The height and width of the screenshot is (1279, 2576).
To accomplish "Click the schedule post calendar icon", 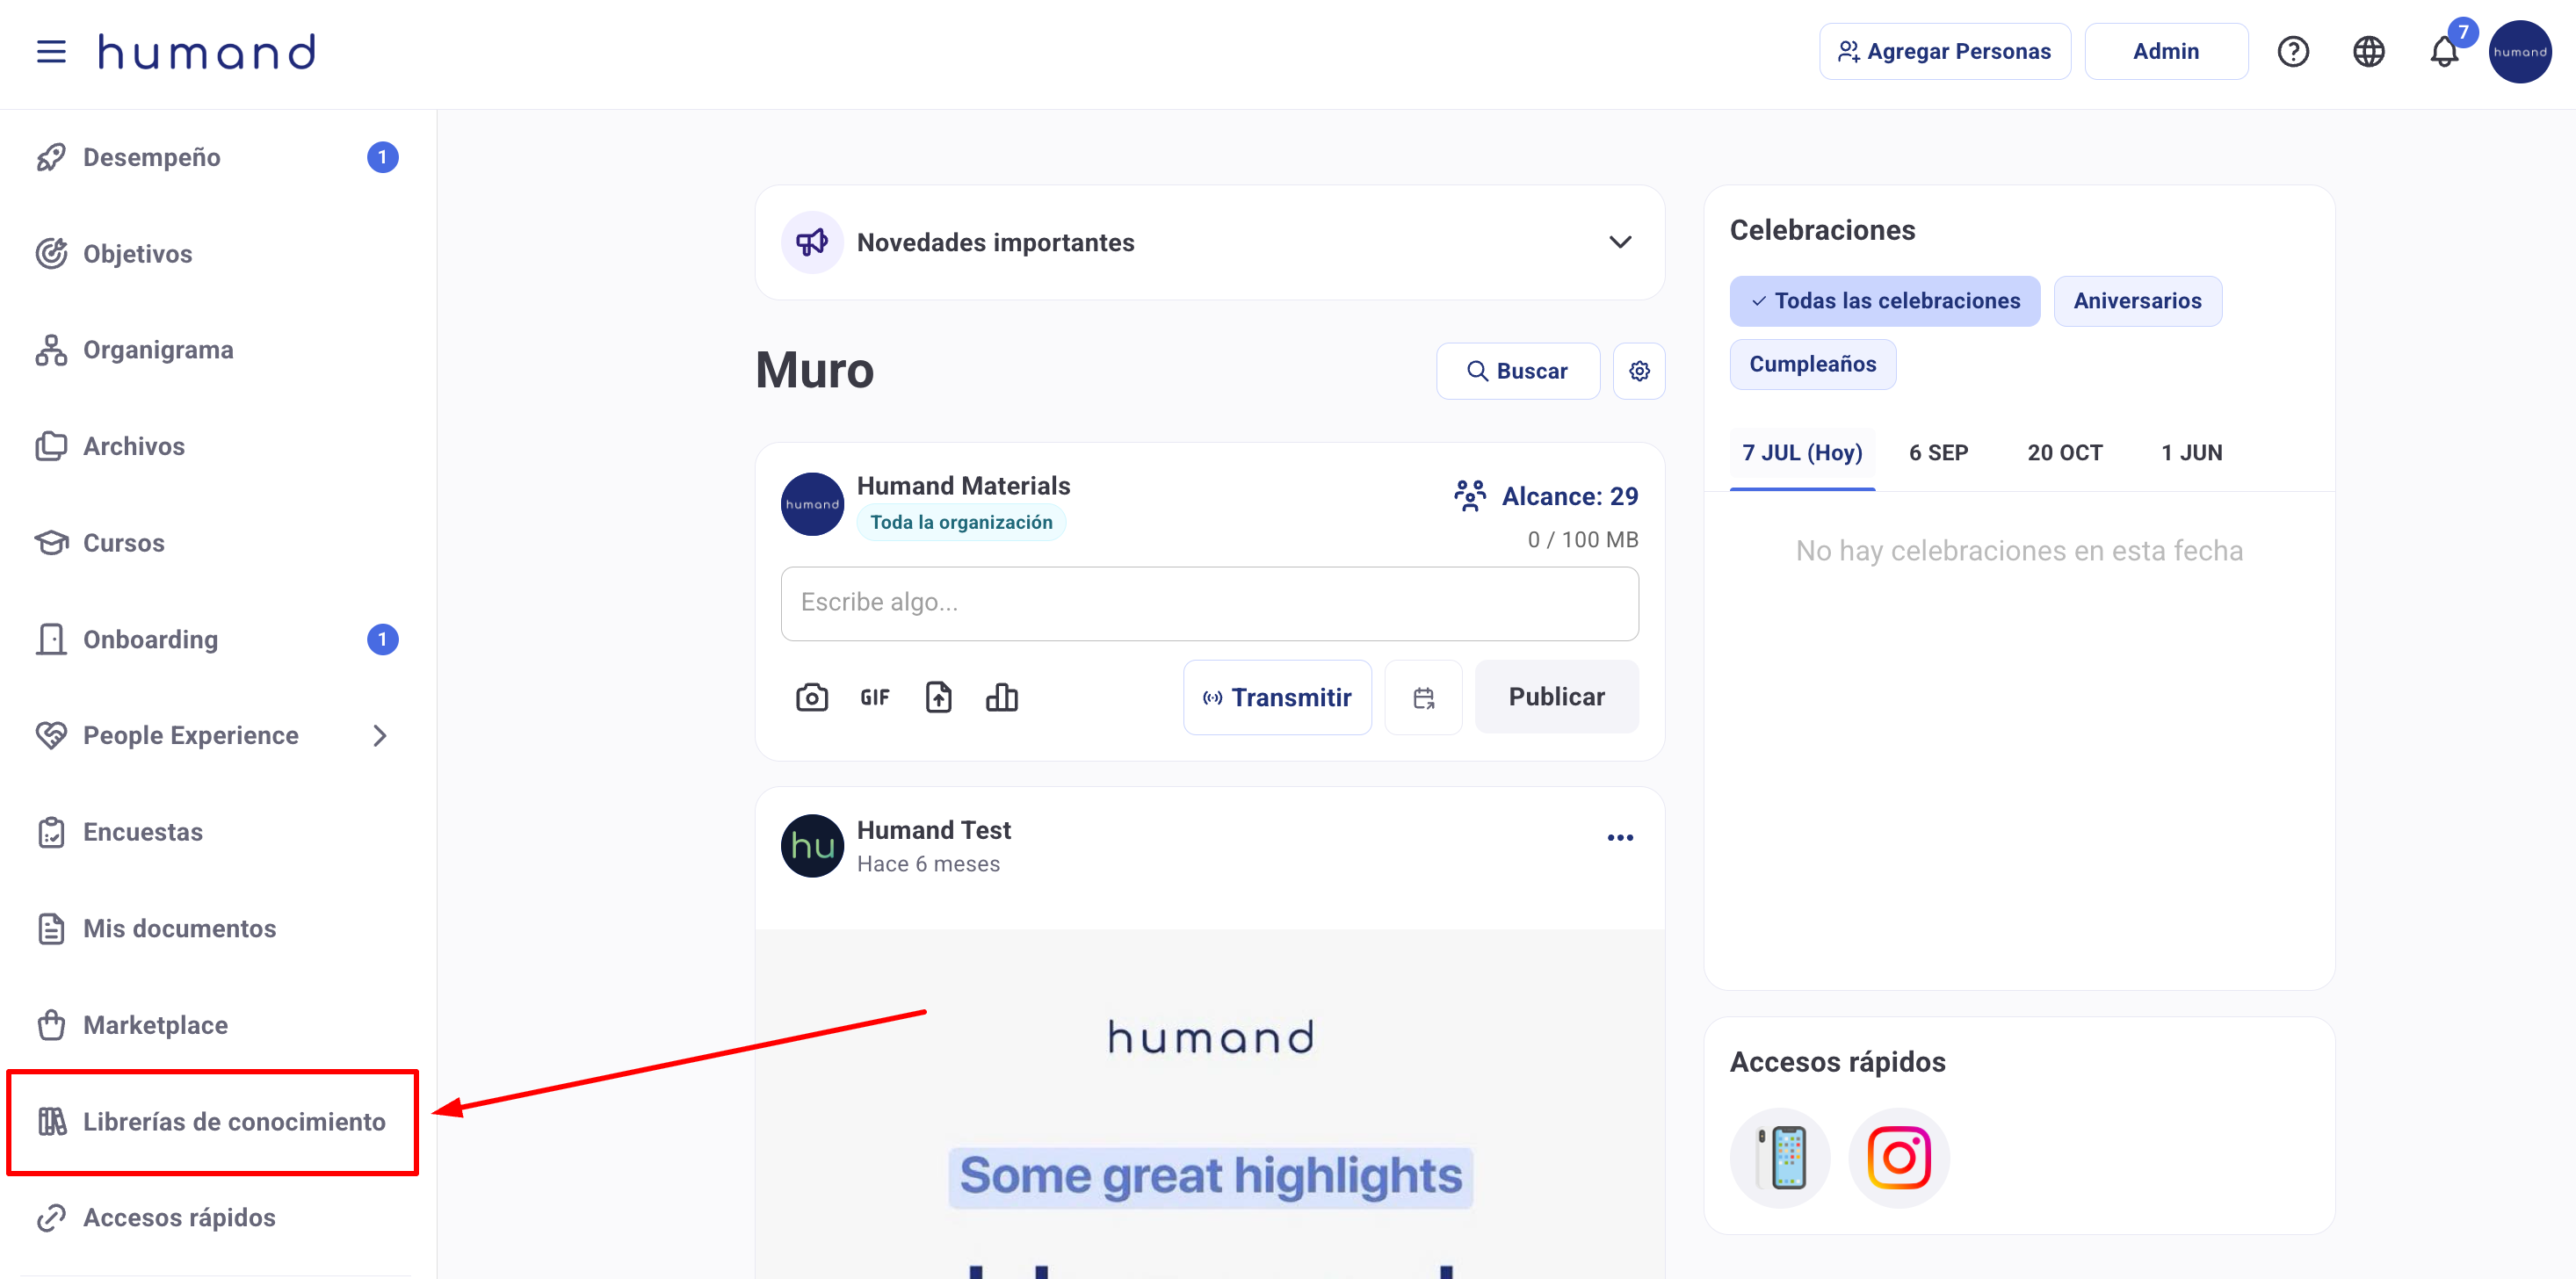I will (1423, 698).
